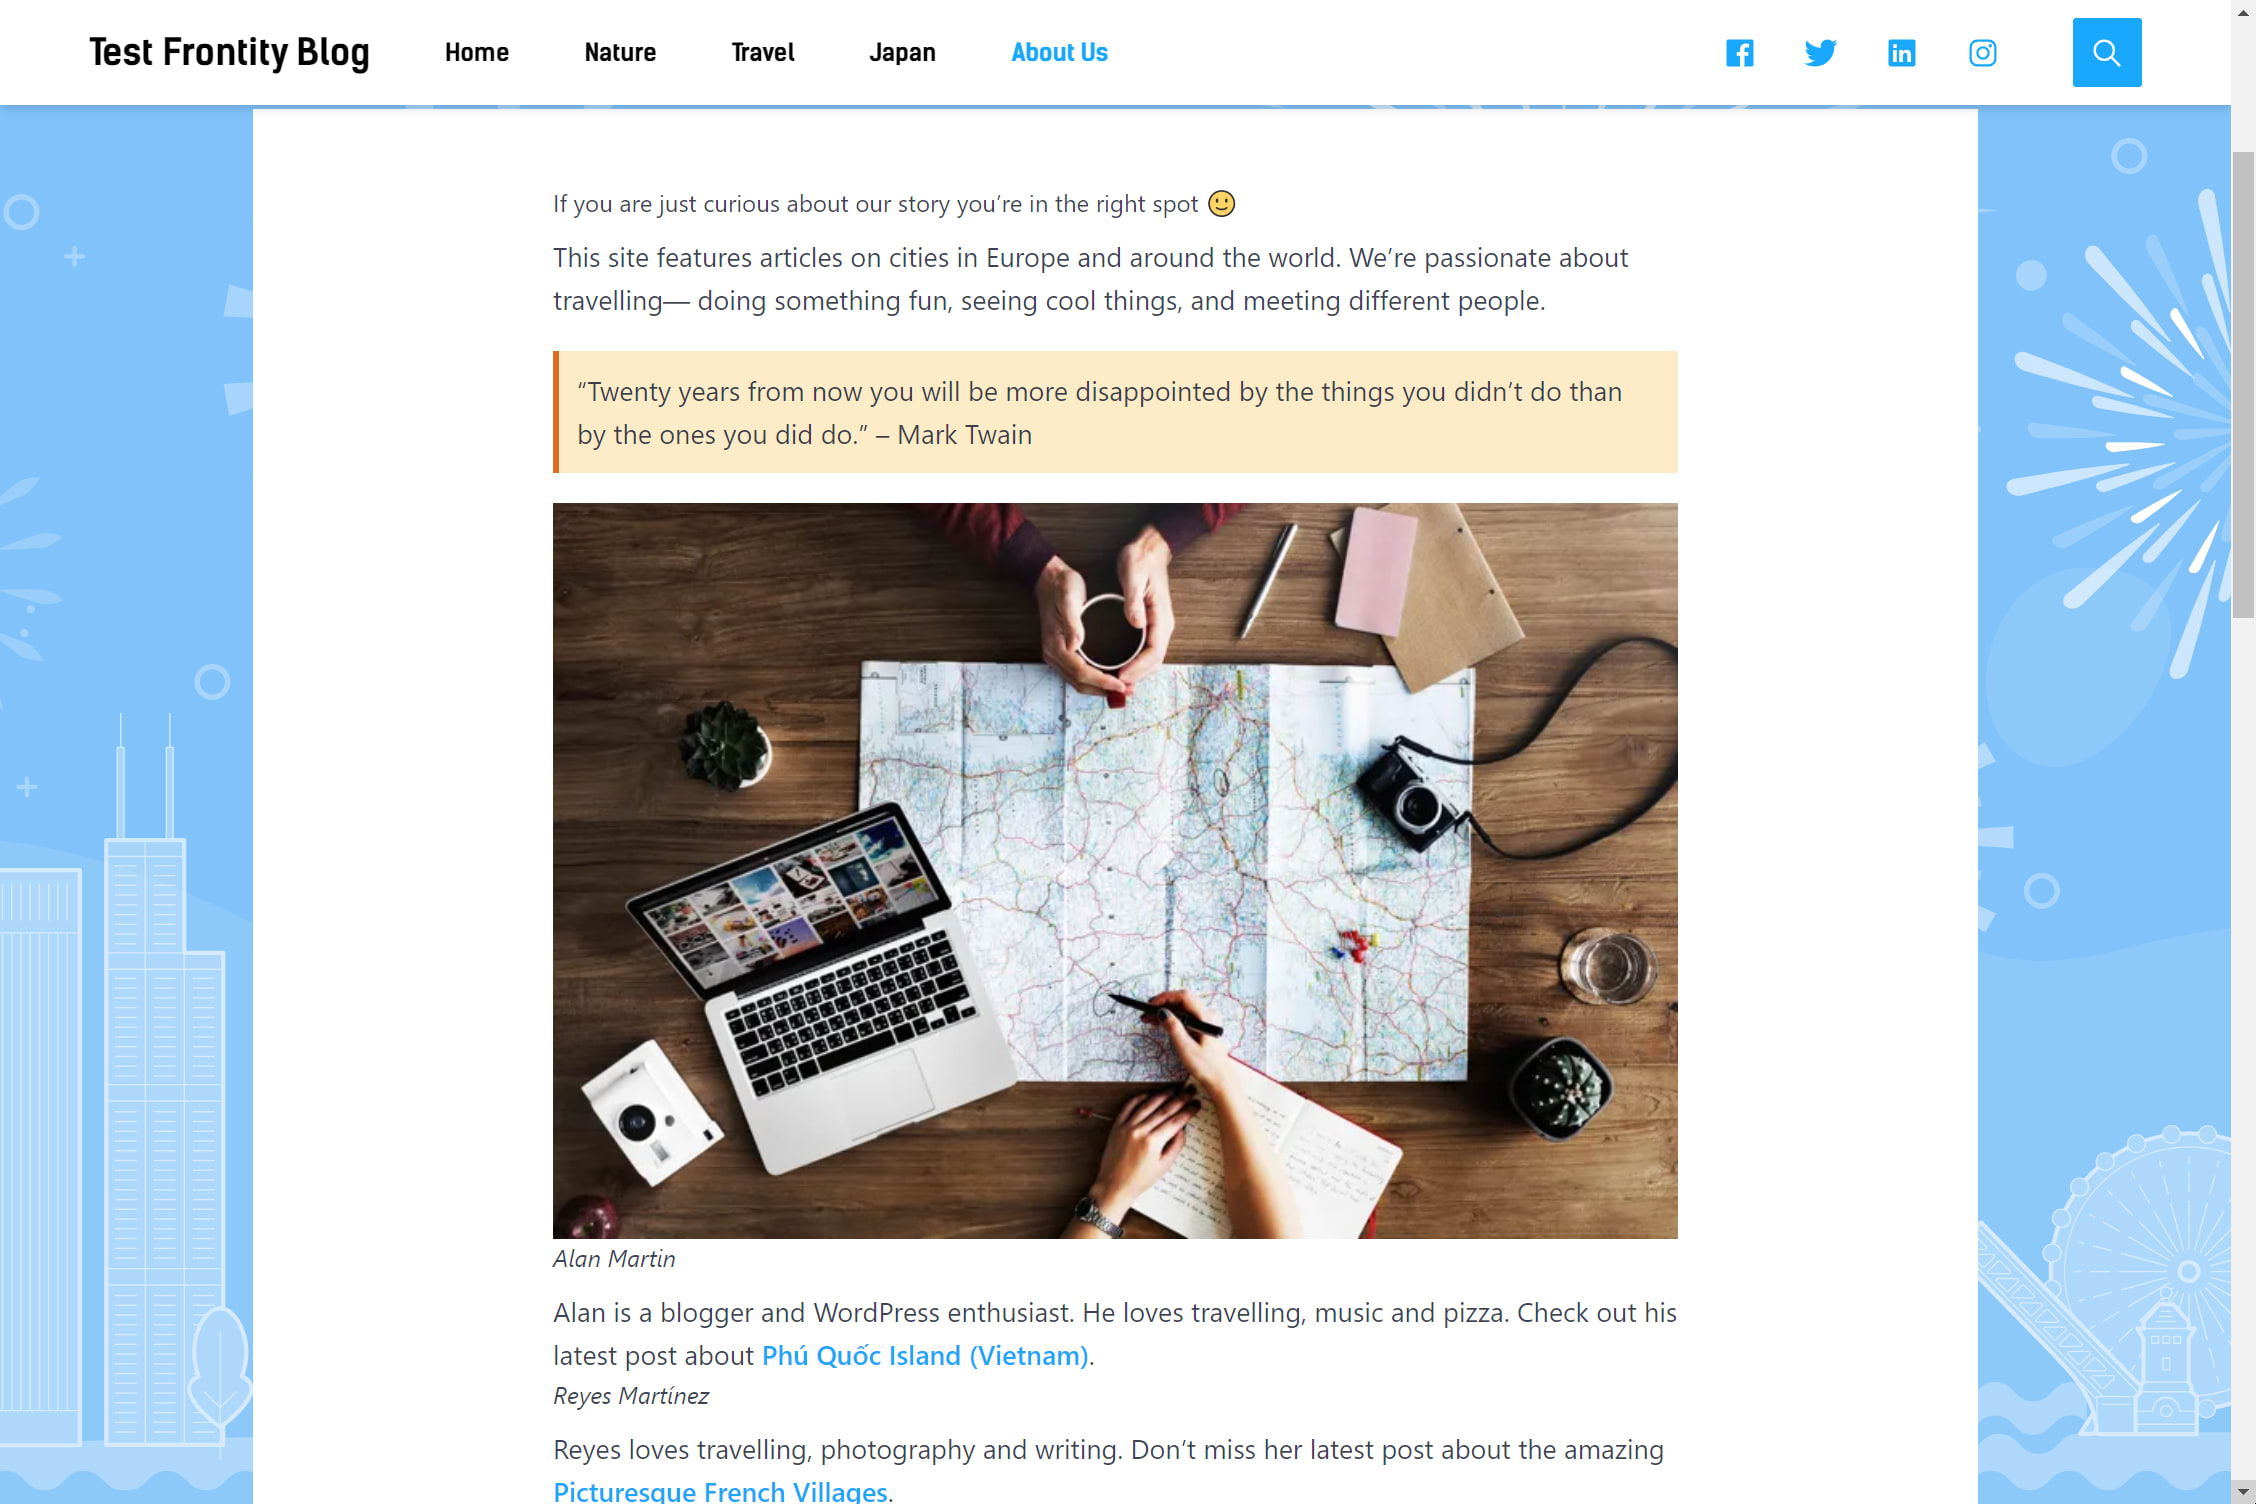This screenshot has width=2256, height=1504.
Task: Click the Travel menu item in the navbar
Action: [762, 52]
